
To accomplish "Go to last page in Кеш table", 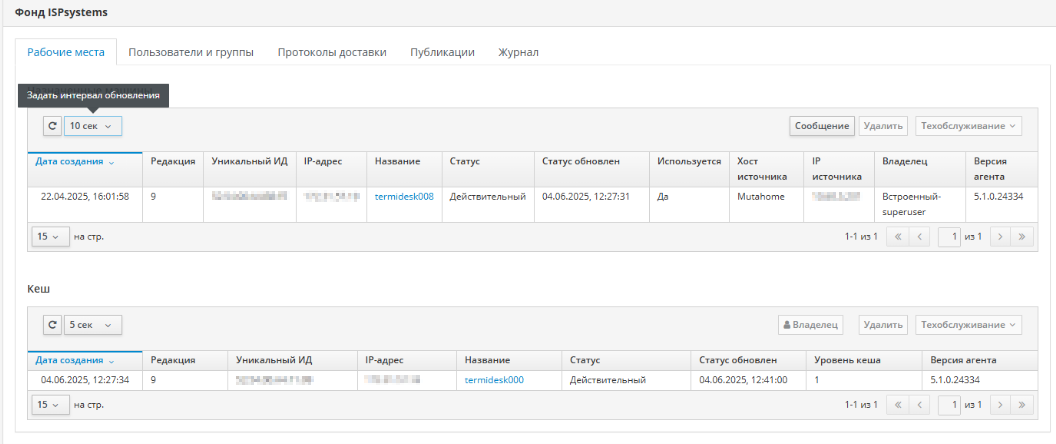I will 1021,405.
